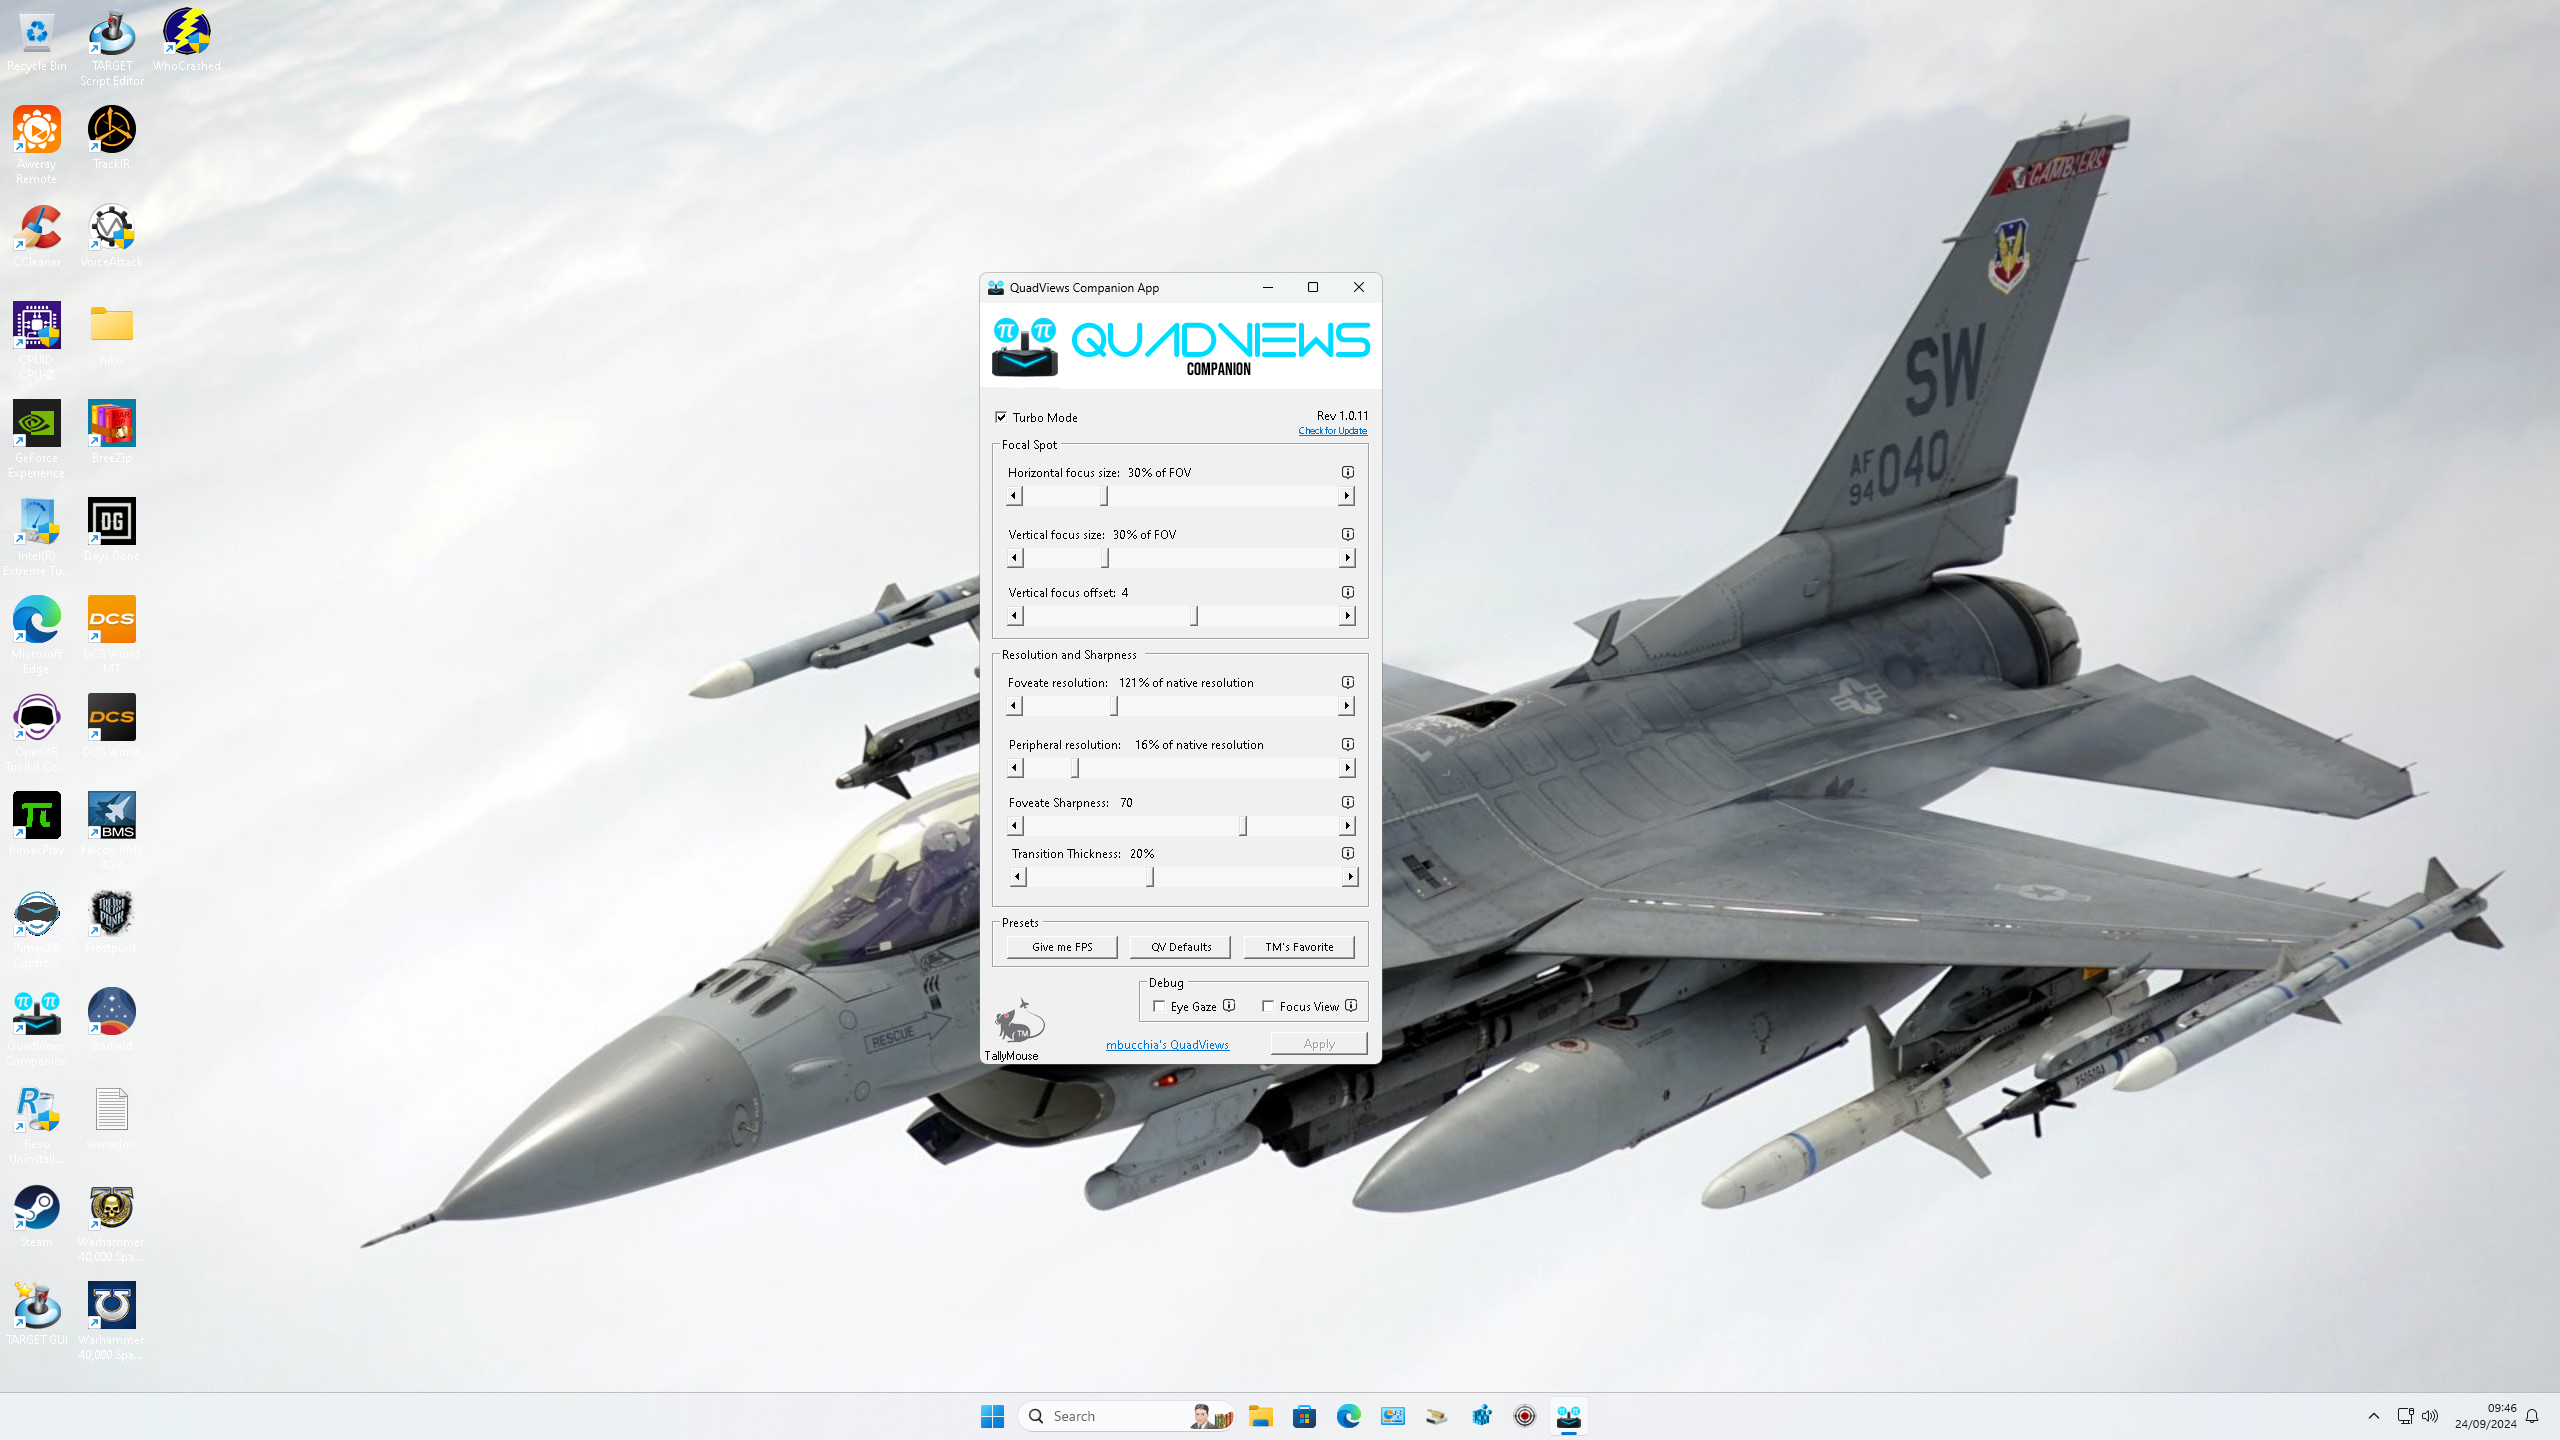Apply the Give me FPS preset
Viewport: 2560px width, 1440px height.
(x=1062, y=947)
